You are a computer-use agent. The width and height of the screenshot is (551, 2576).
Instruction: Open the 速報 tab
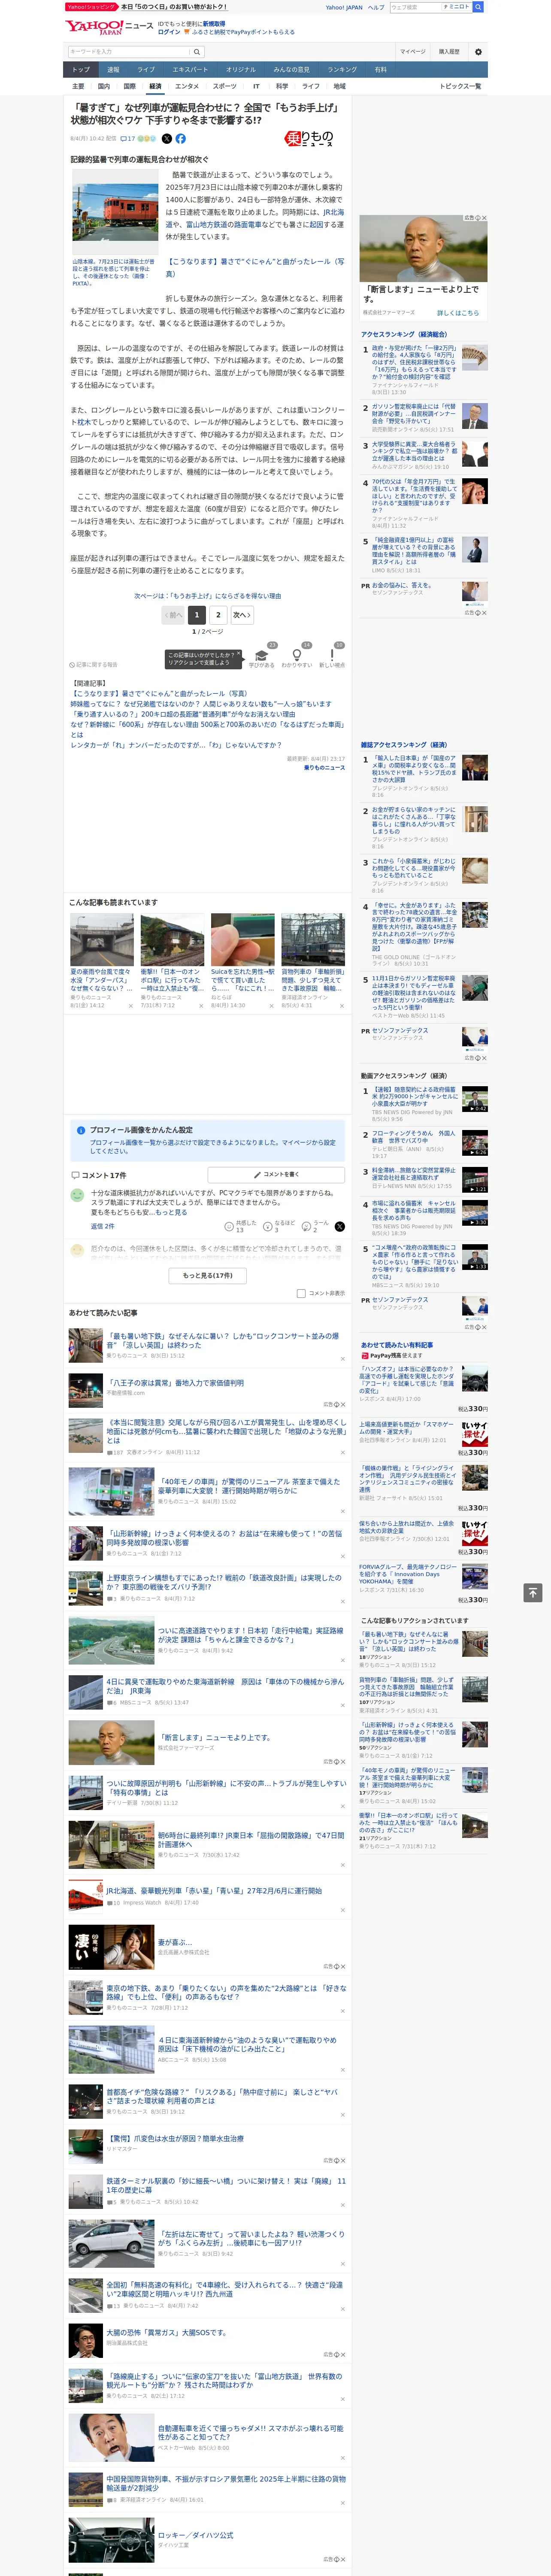point(113,70)
